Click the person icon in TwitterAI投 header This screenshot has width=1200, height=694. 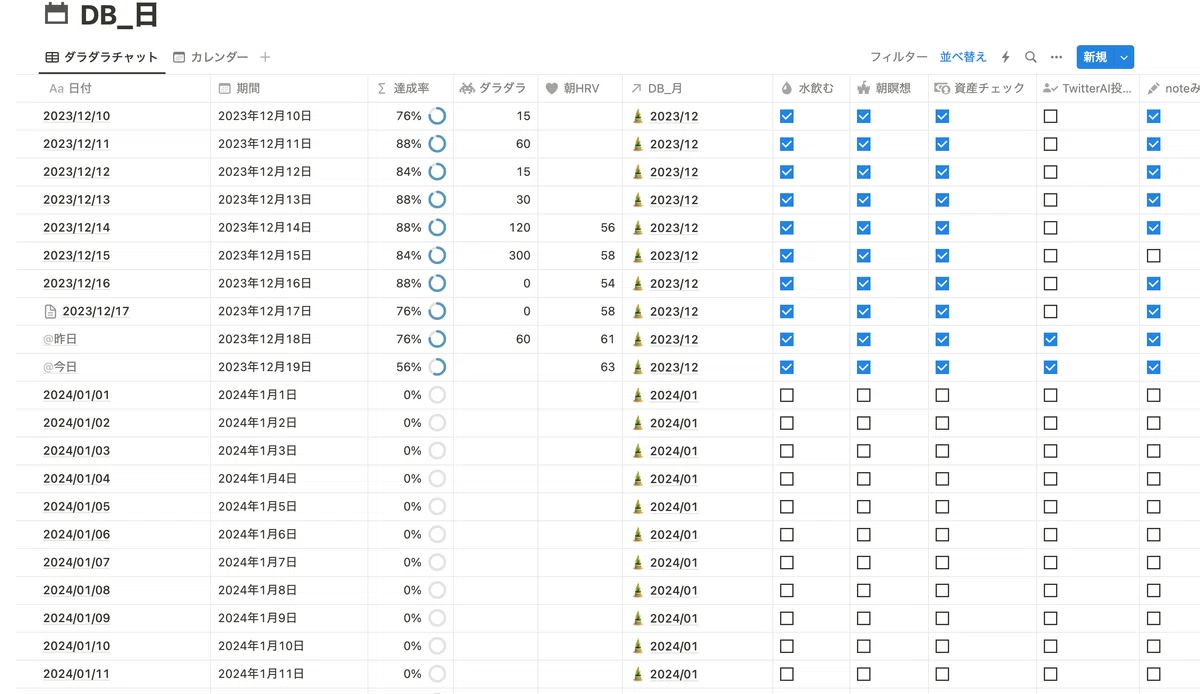1049,88
